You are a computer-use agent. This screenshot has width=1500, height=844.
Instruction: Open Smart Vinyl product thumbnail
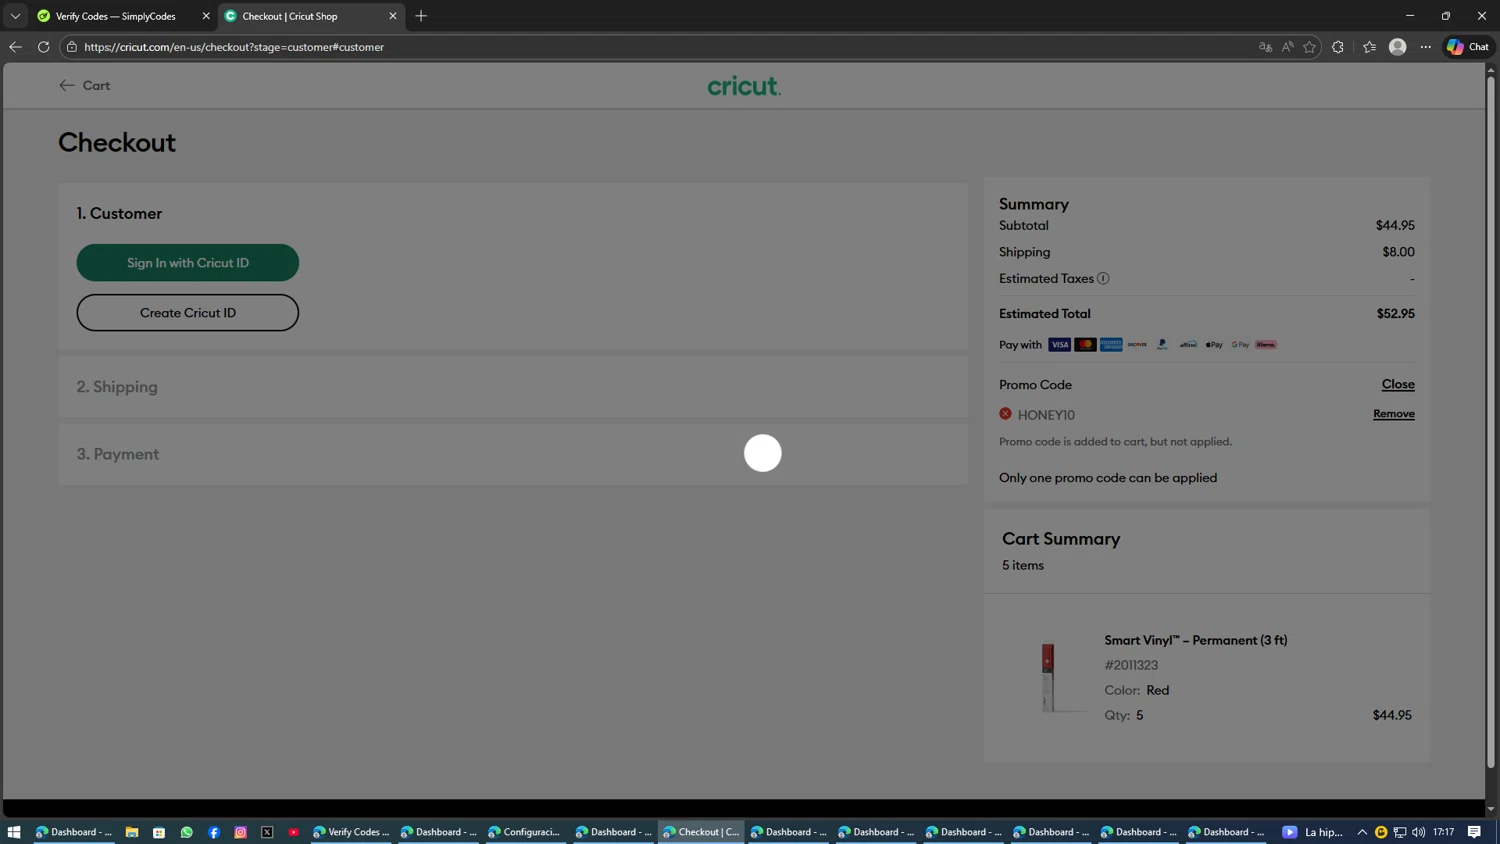point(1047,677)
